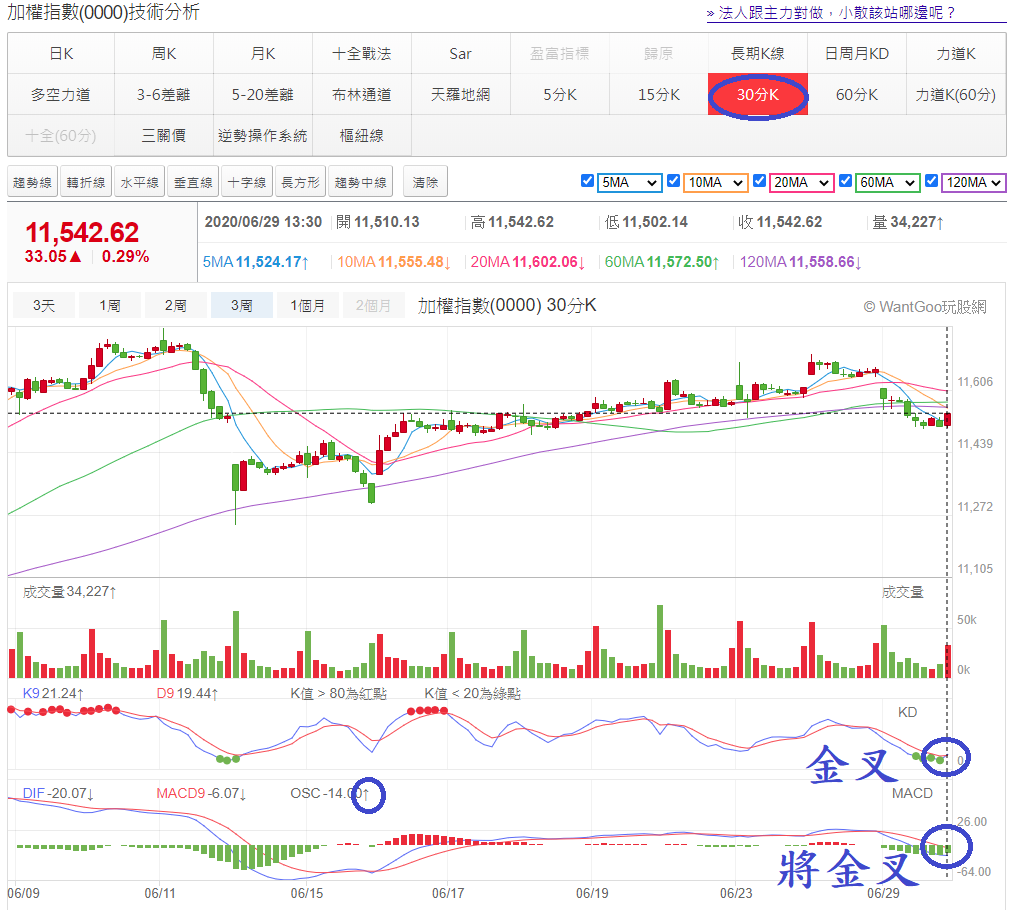Select the 力道K tab
This screenshot has height=910, width=1012.
point(956,54)
